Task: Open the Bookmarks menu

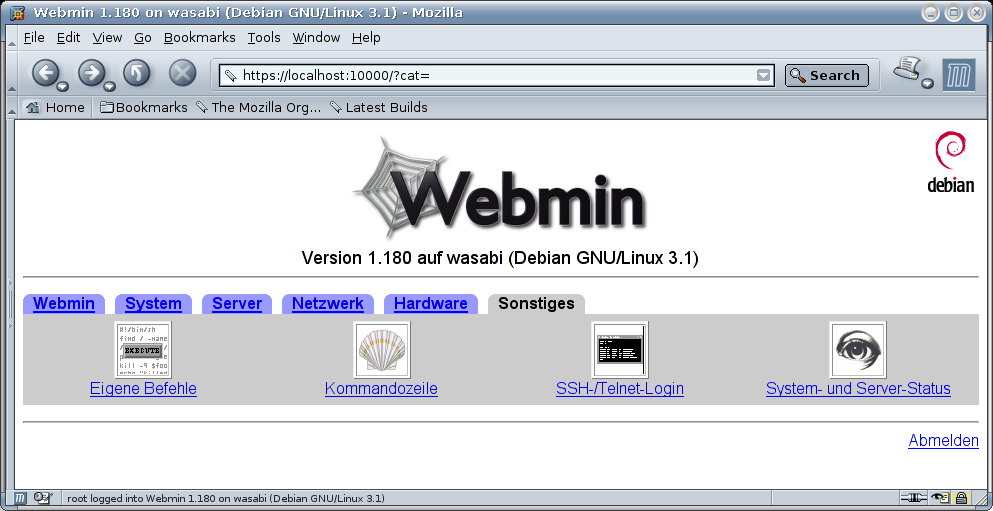Action: tap(199, 37)
